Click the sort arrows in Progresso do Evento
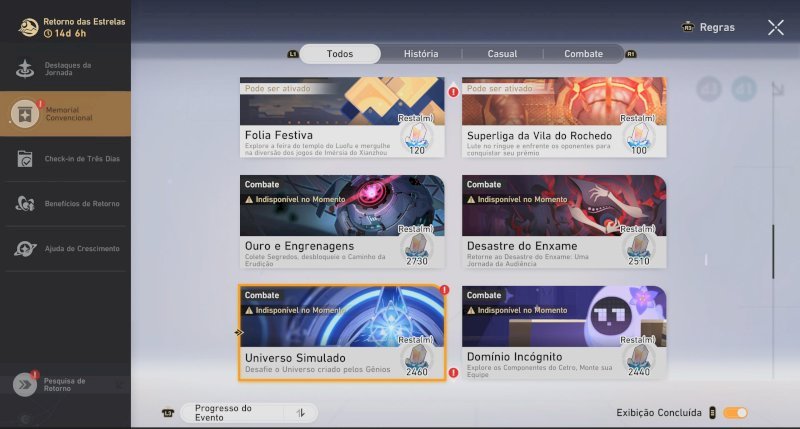The width and height of the screenshot is (800, 429). point(301,413)
